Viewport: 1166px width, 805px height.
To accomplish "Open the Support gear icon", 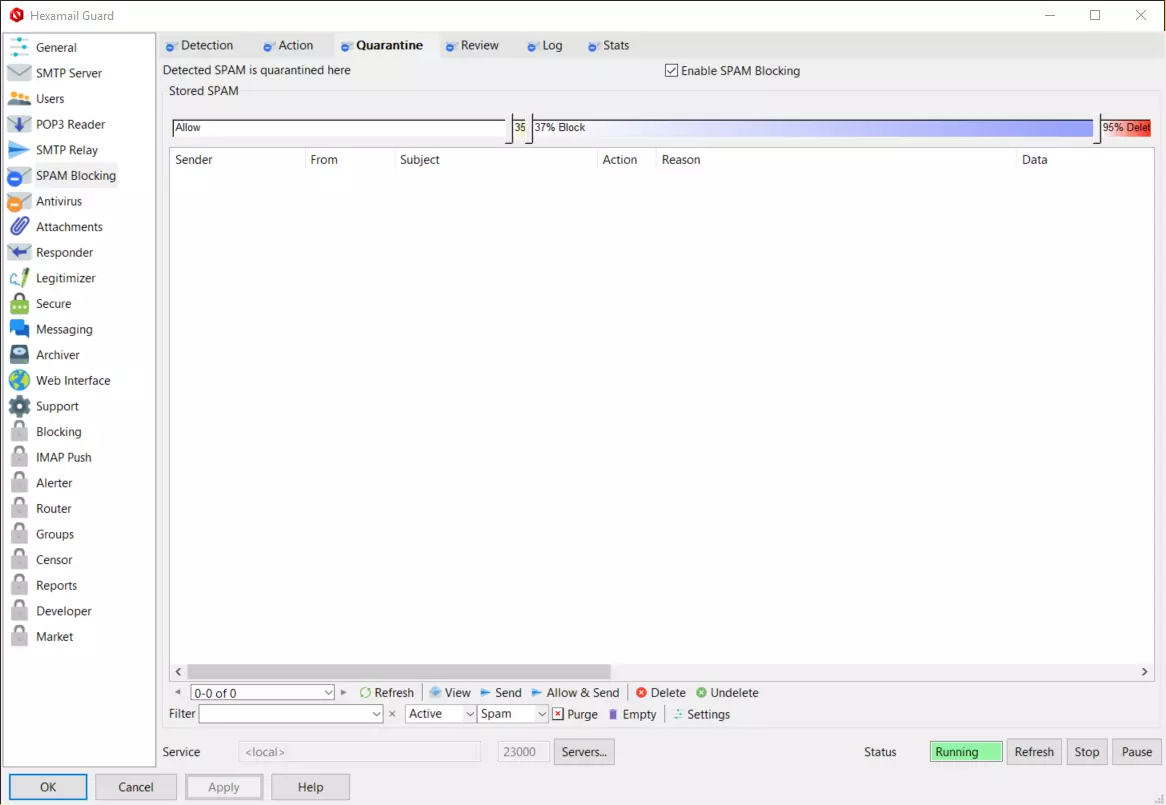I will point(19,406).
